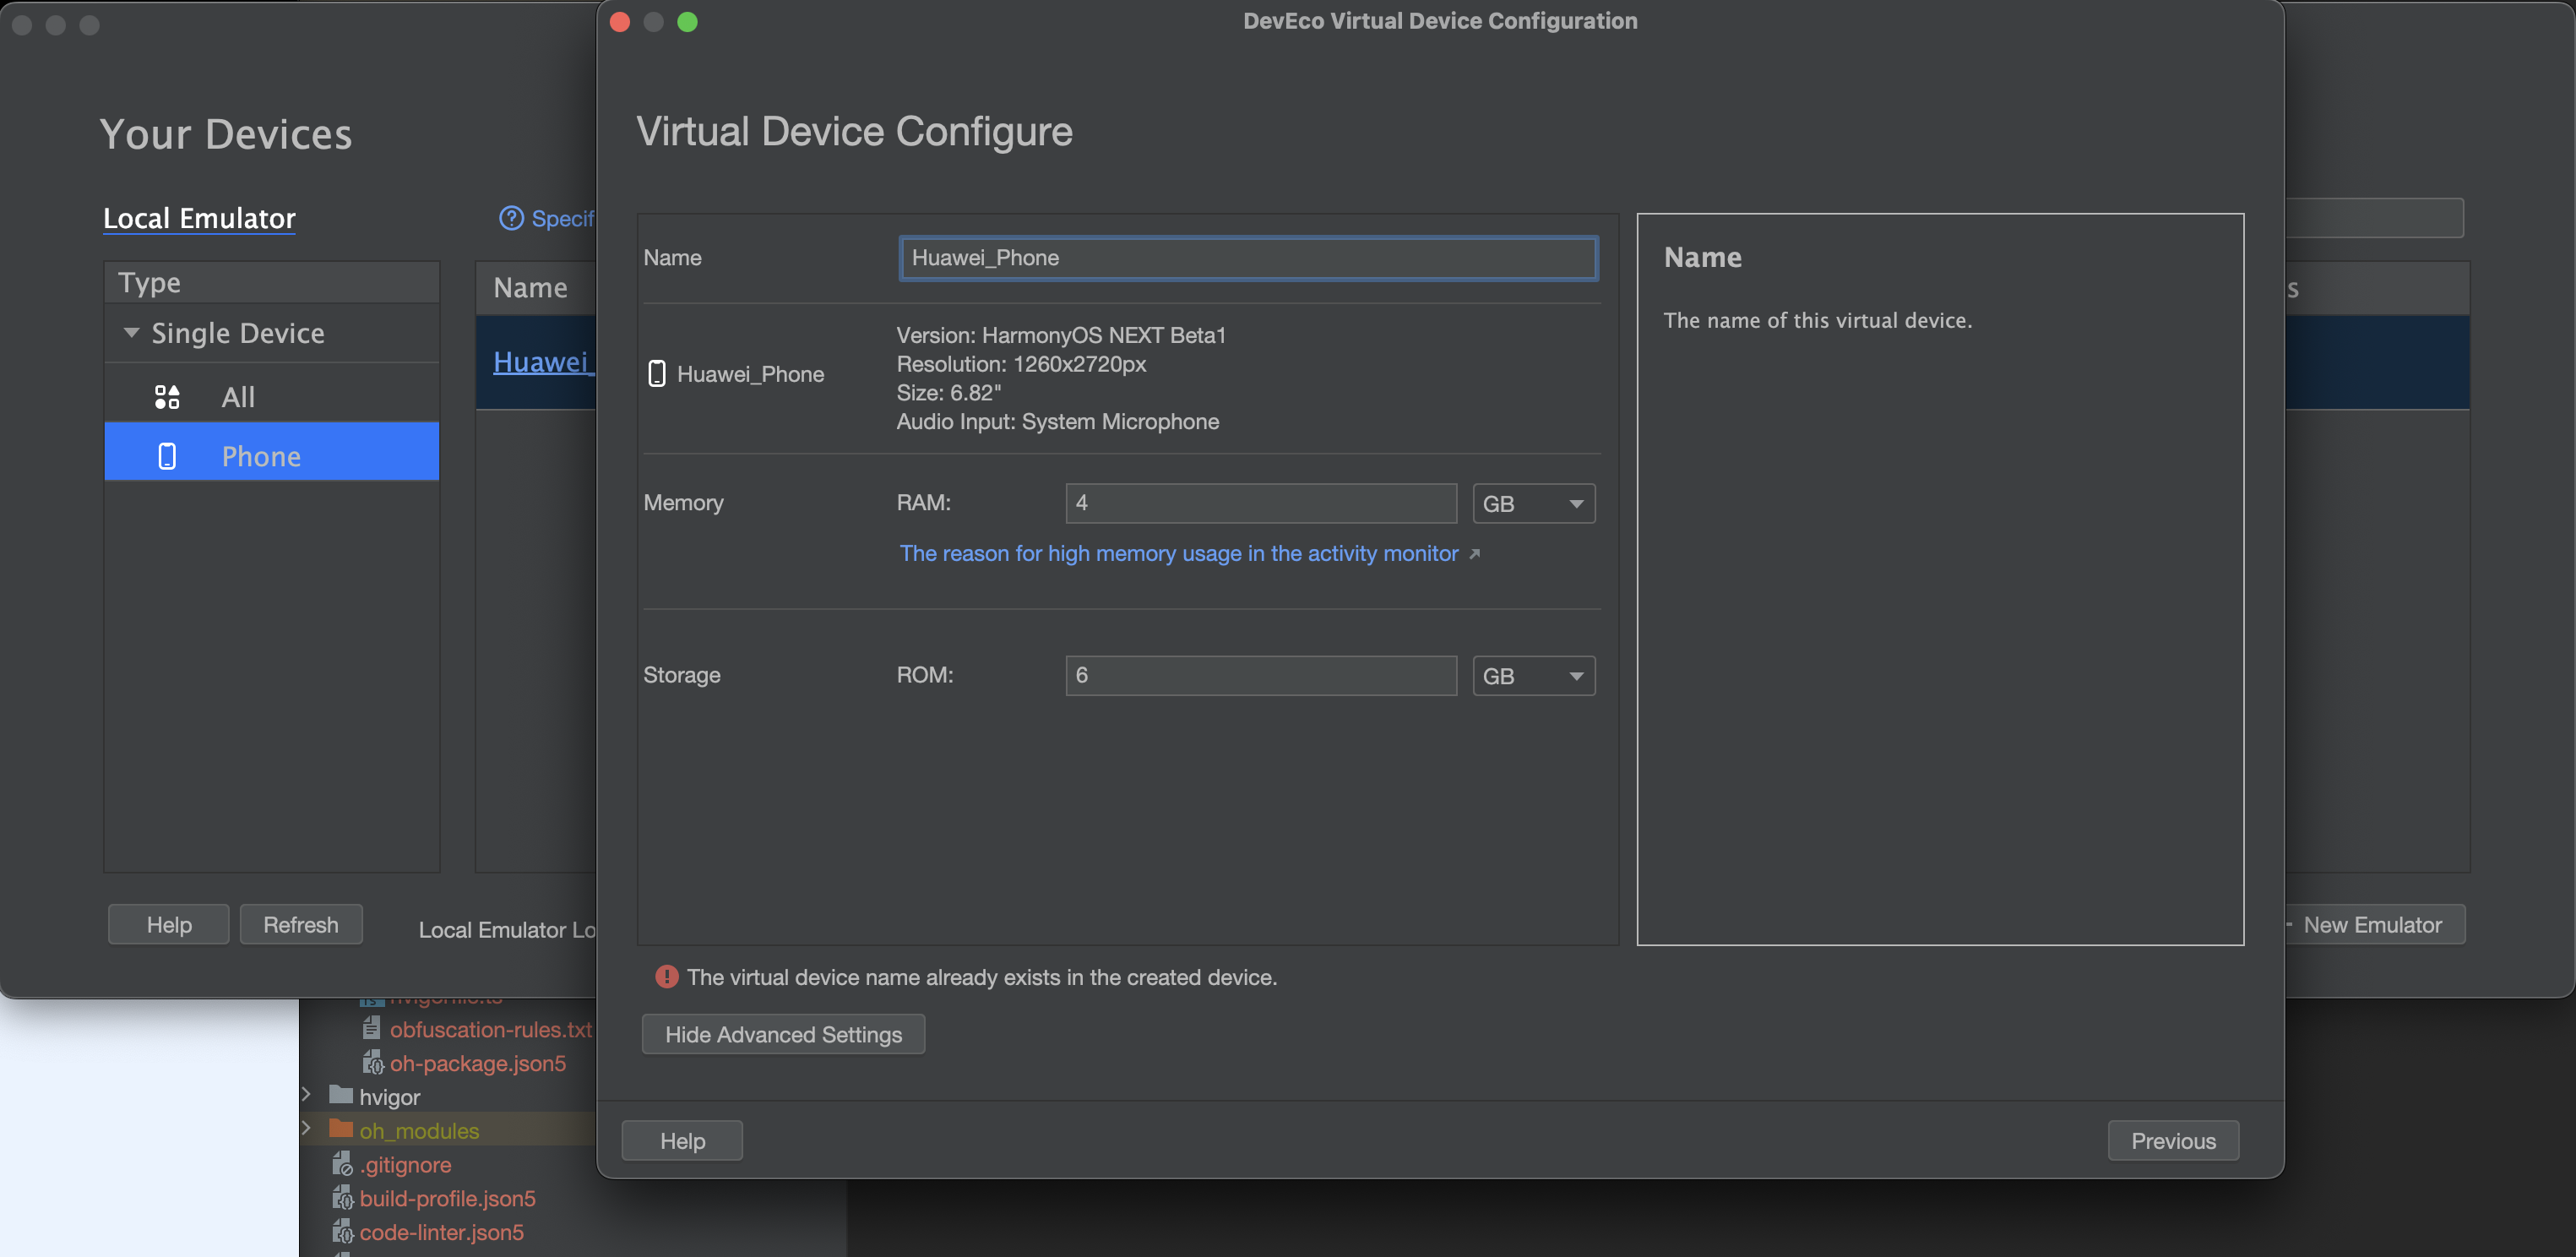2576x1257 pixels.
Task: Click the Phone type icon in sidebar
Action: coord(167,456)
